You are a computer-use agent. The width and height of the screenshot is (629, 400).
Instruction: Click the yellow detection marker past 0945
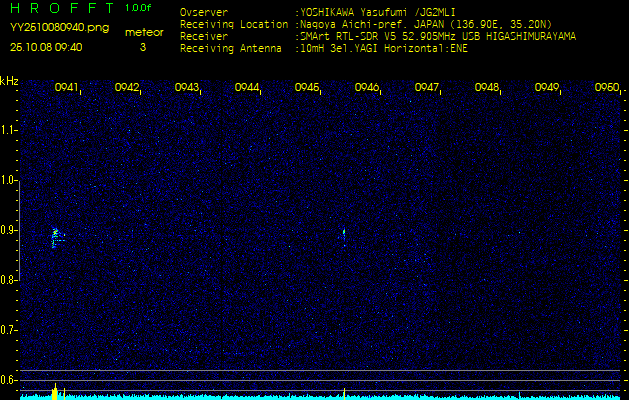click(345, 394)
